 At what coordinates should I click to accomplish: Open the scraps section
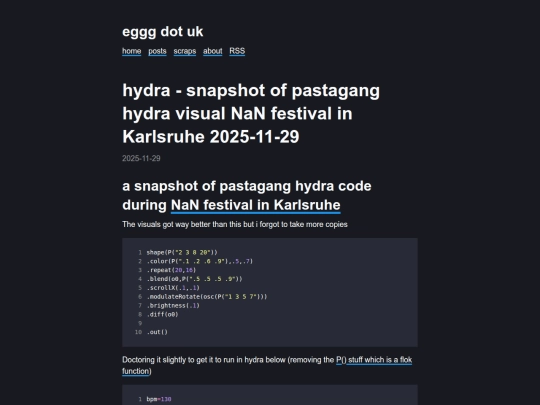point(185,51)
